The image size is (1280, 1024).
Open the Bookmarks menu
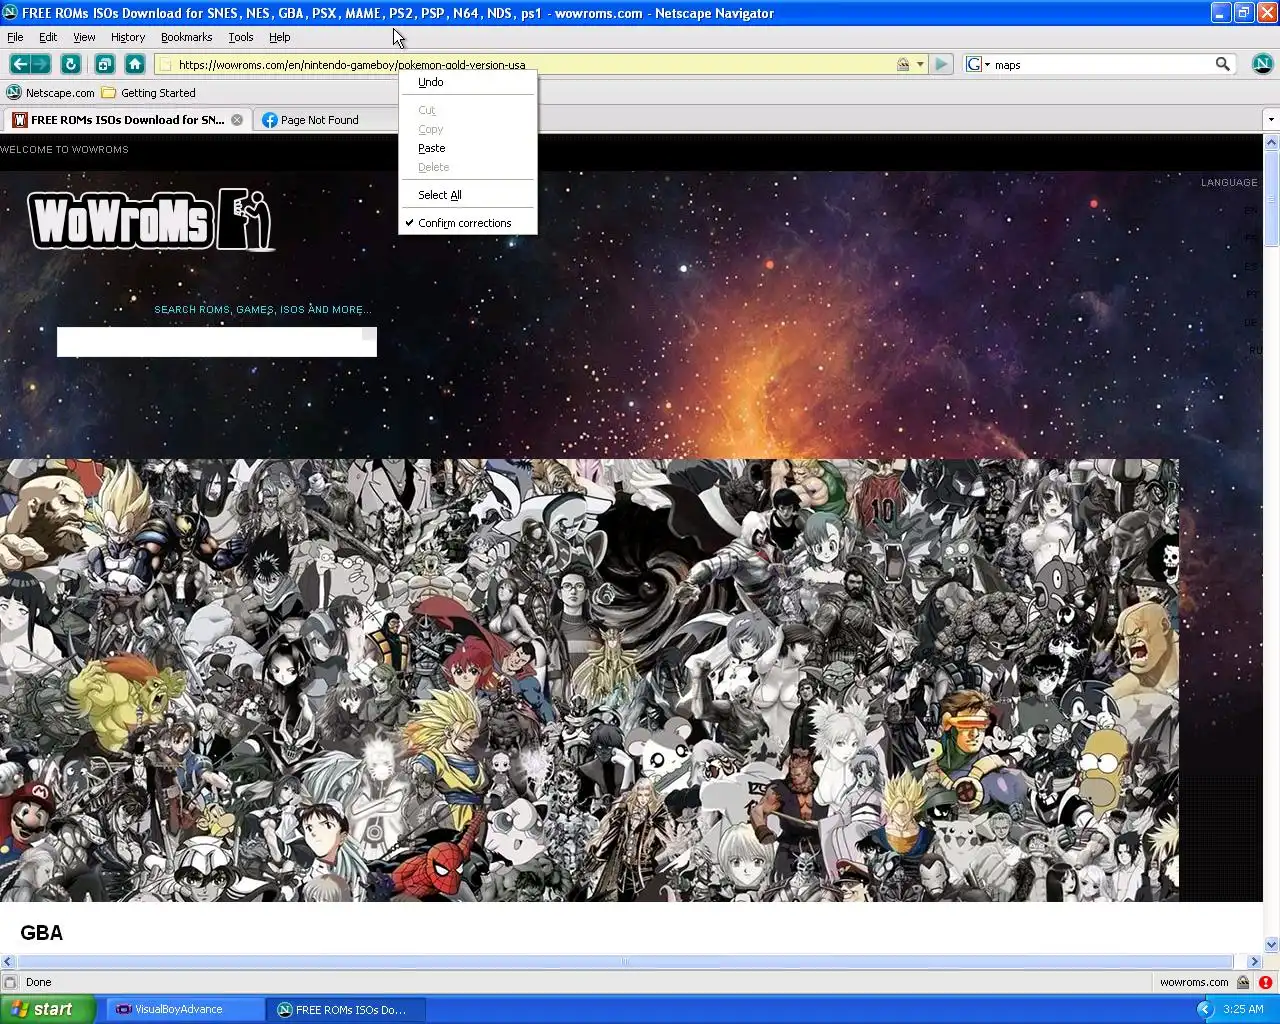click(186, 37)
